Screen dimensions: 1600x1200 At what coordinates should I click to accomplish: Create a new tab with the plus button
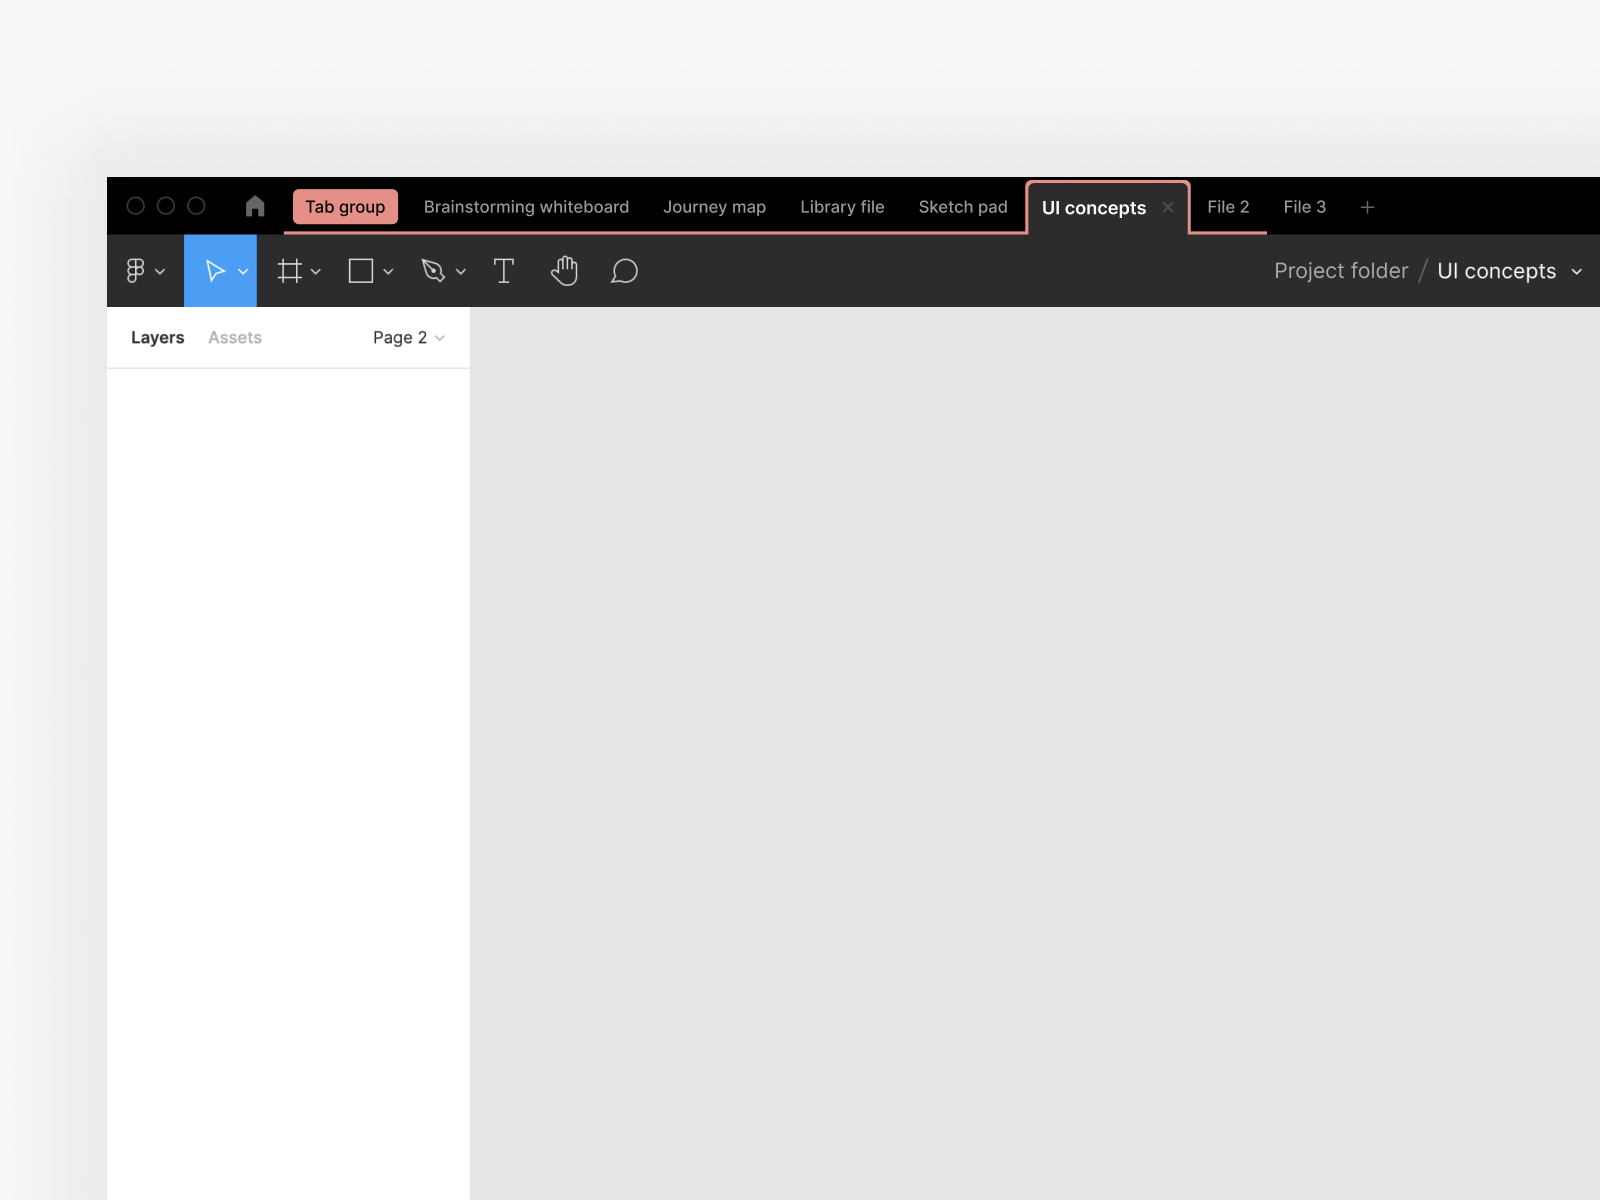(1367, 206)
